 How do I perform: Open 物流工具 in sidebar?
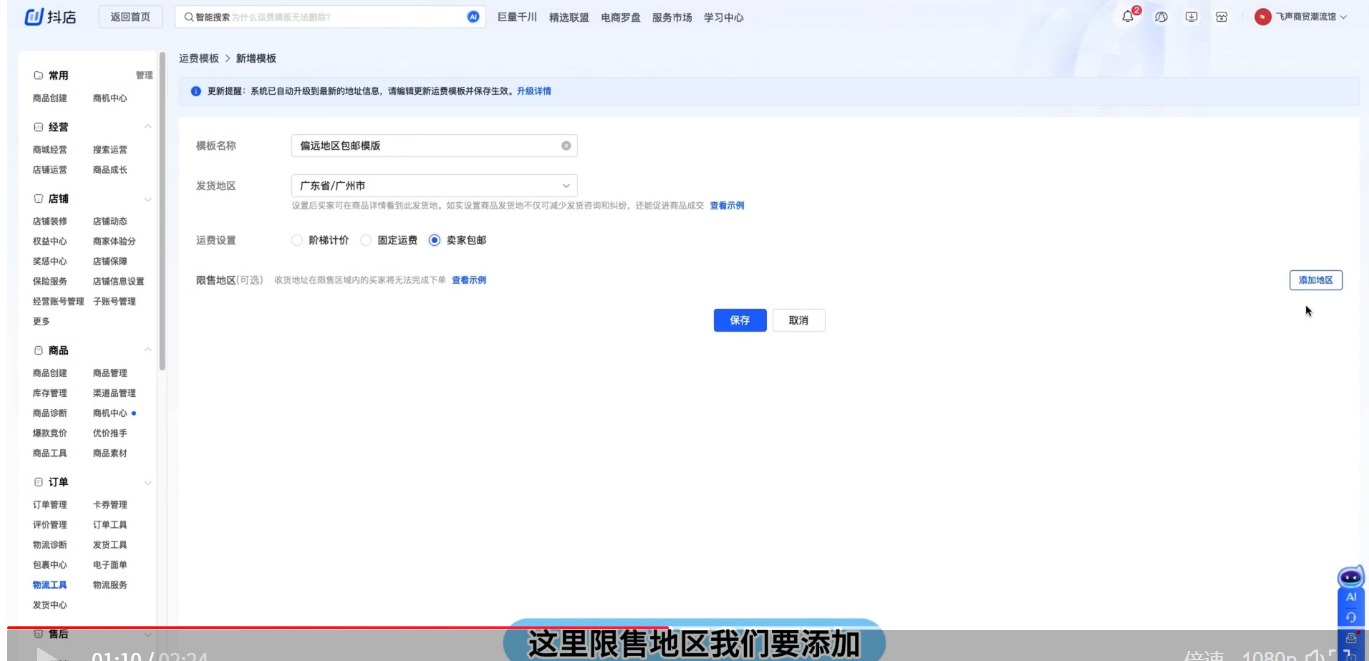coord(50,585)
